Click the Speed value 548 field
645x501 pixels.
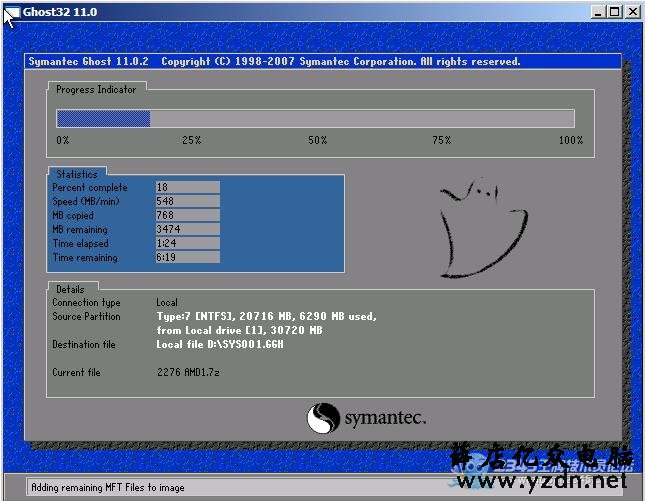(188, 201)
